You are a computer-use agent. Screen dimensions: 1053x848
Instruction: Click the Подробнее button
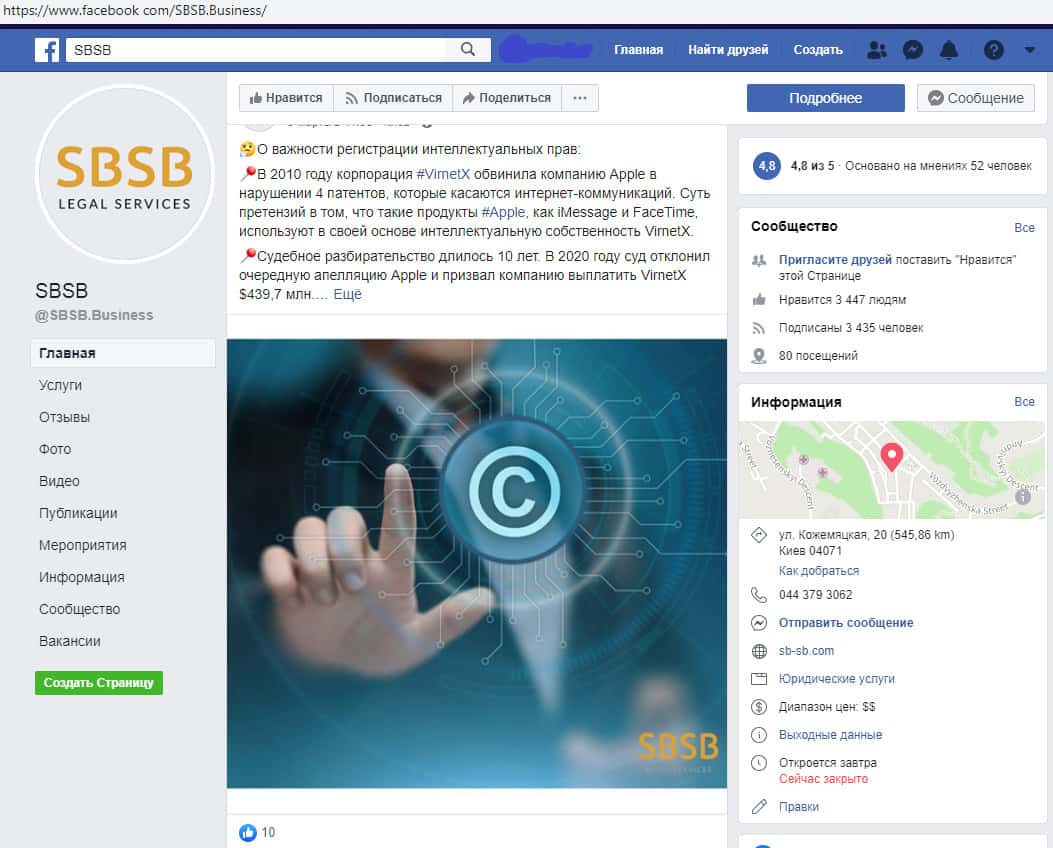pos(825,98)
